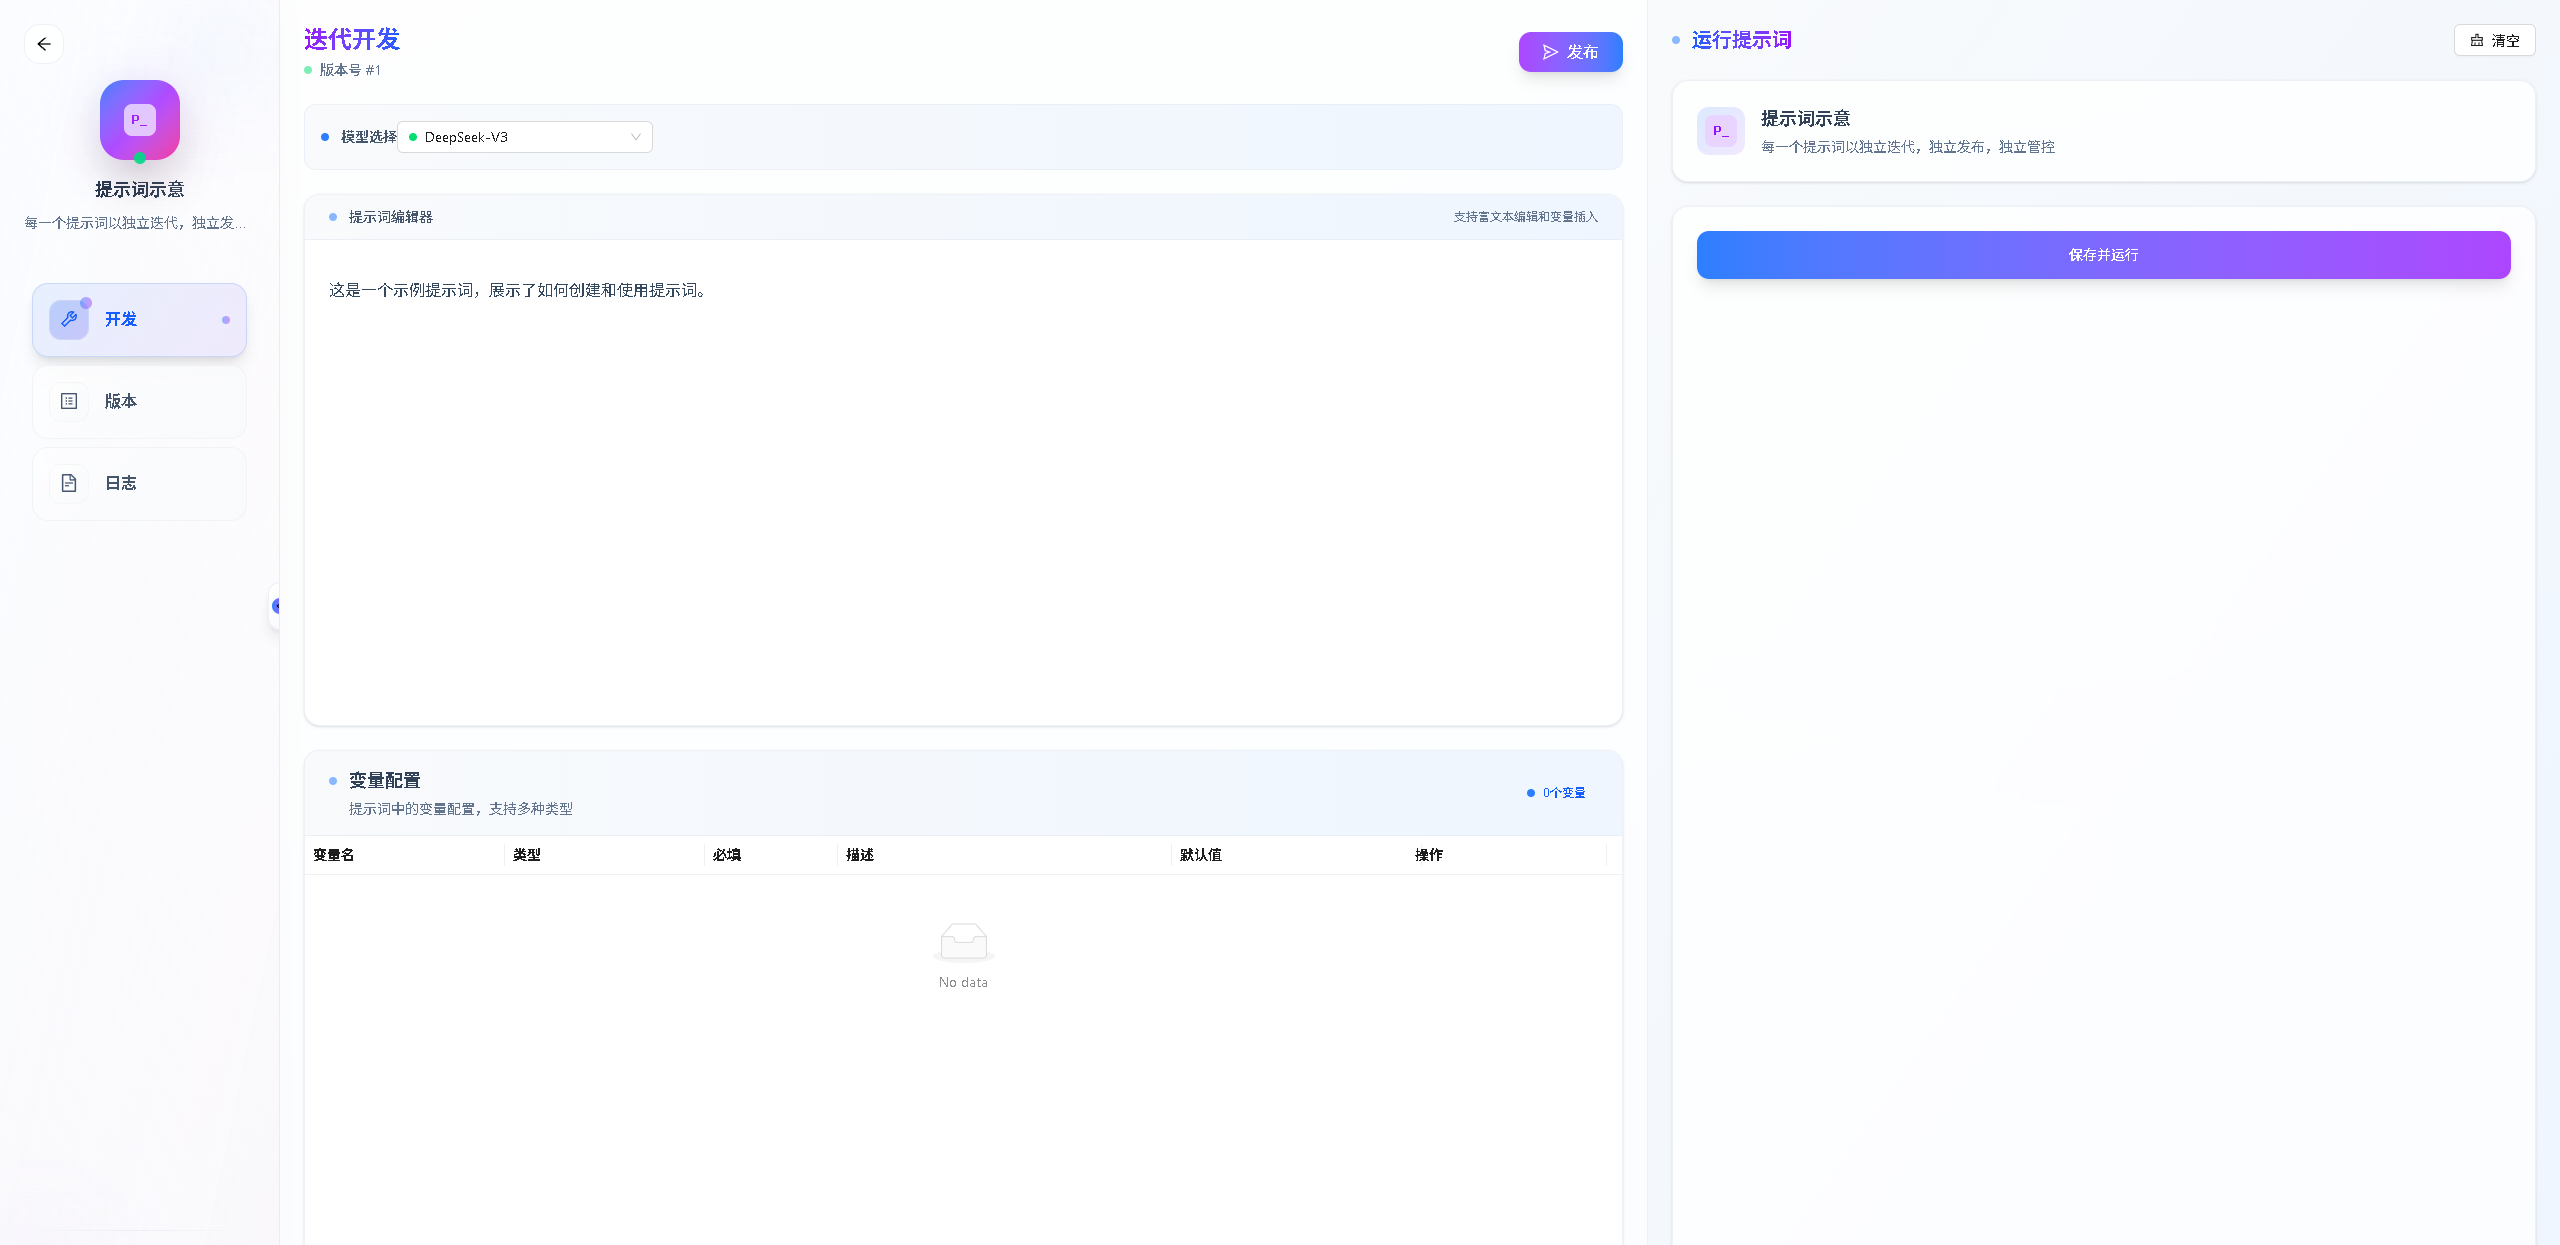Click the blue collapse handle on the panel edge
This screenshot has width=2560, height=1245.
277,605
